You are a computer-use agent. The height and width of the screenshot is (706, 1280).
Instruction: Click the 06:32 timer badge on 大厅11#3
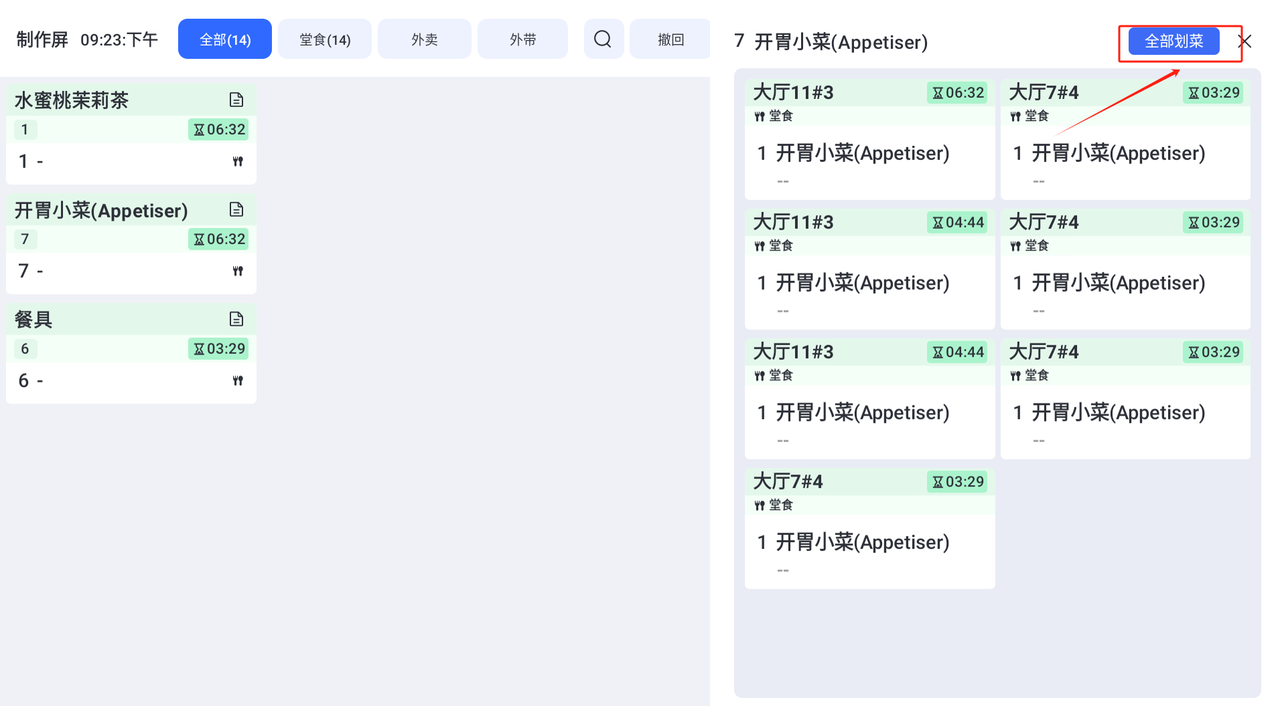[x=957, y=93]
